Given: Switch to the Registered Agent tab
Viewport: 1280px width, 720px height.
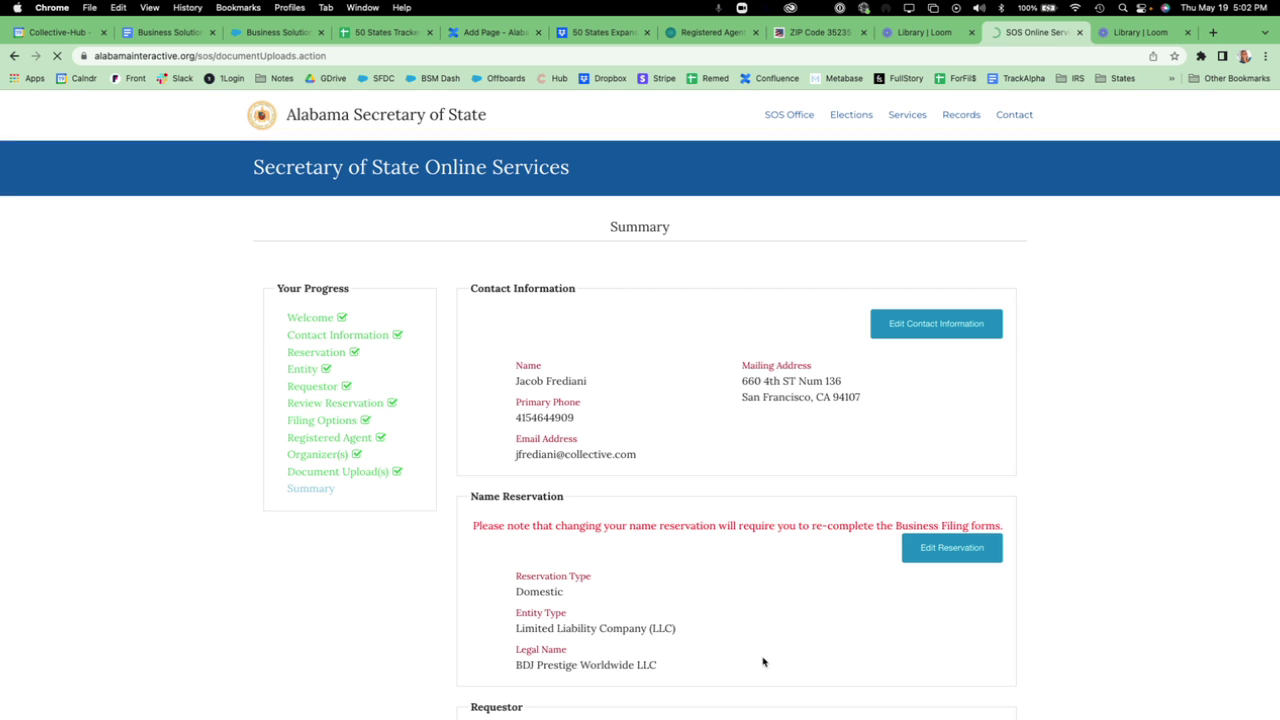Looking at the screenshot, I should point(710,32).
